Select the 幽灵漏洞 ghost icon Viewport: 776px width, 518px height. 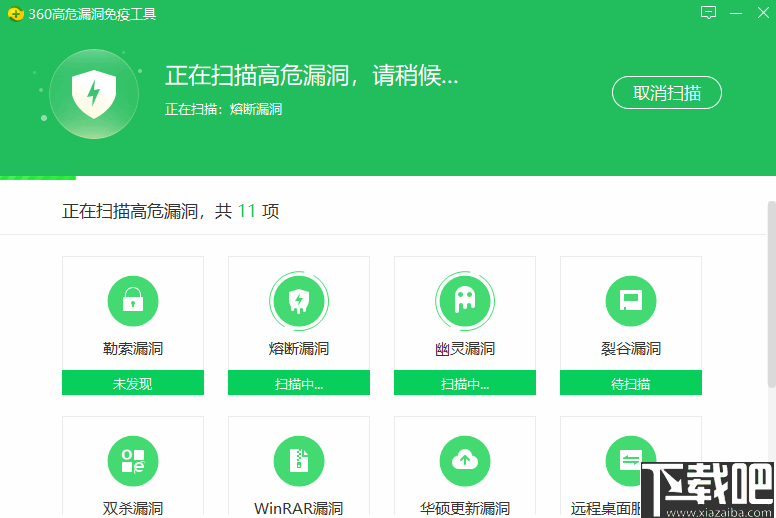click(x=465, y=301)
